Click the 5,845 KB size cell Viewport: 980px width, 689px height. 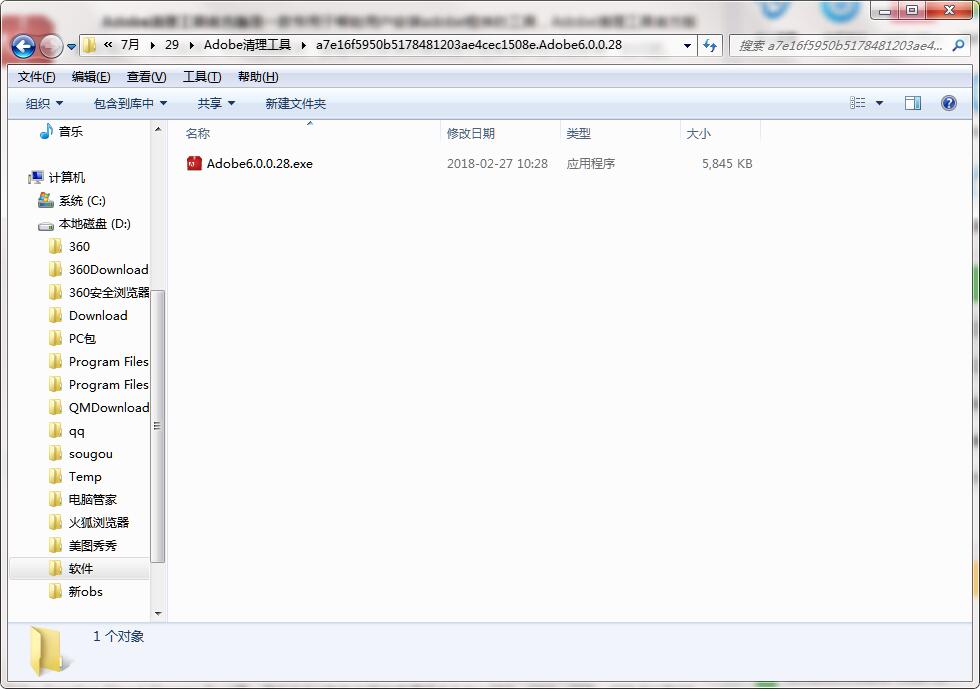pyautogui.click(x=727, y=164)
